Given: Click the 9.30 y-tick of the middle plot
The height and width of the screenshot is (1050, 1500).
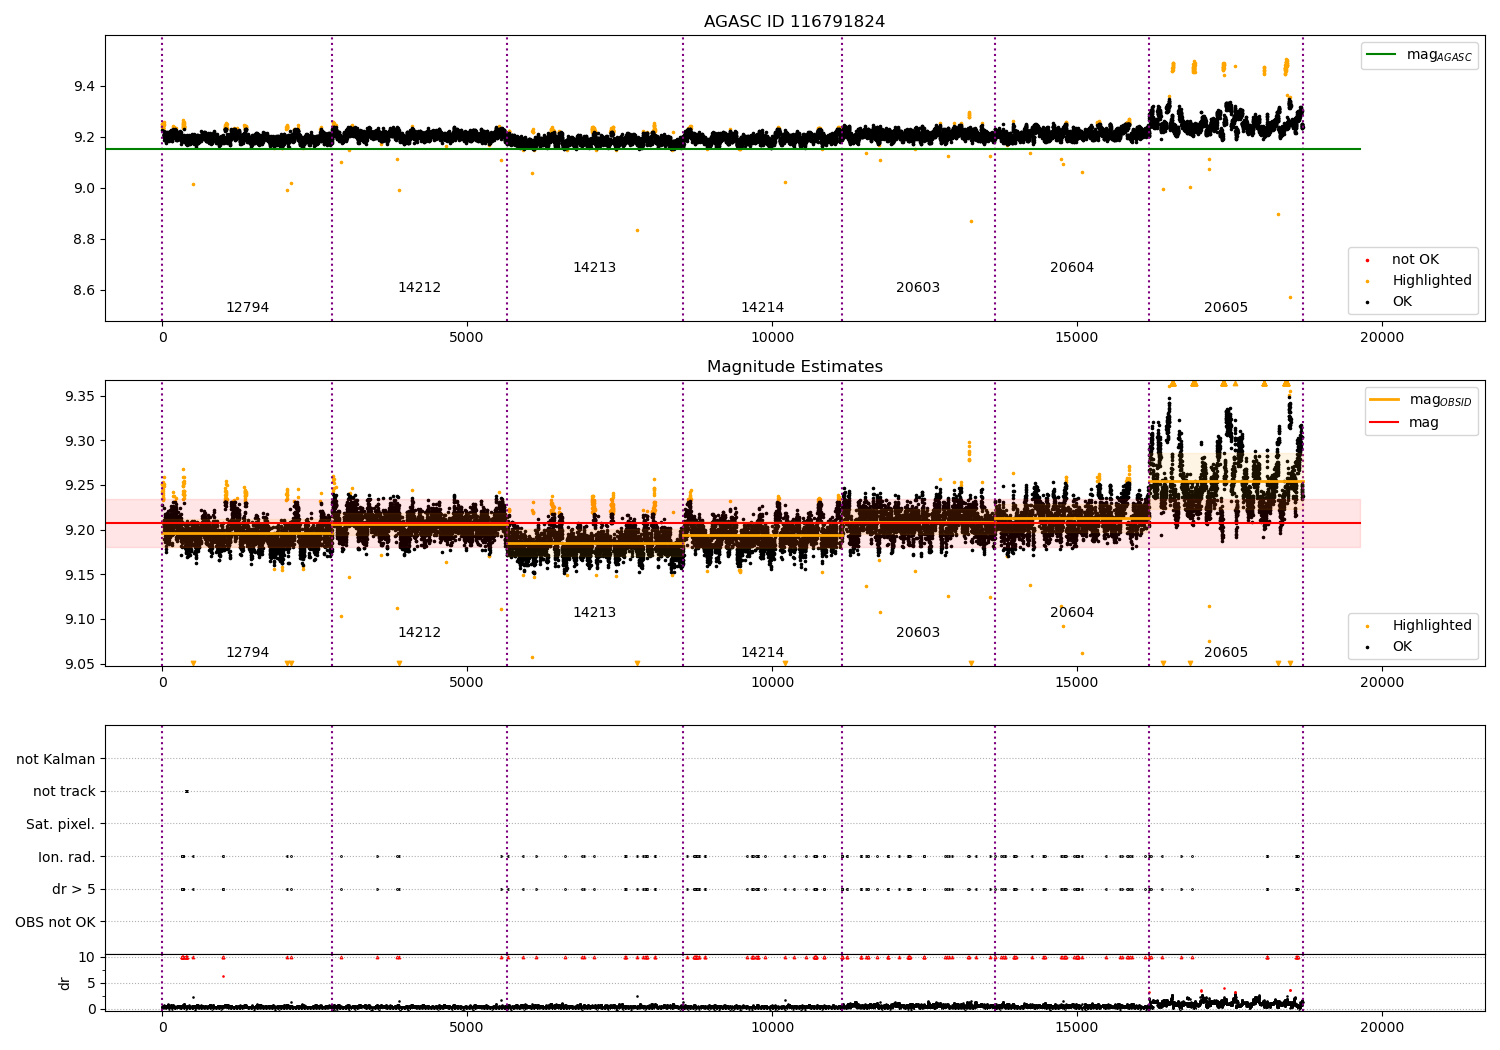Looking at the screenshot, I should pyautogui.click(x=80, y=442).
